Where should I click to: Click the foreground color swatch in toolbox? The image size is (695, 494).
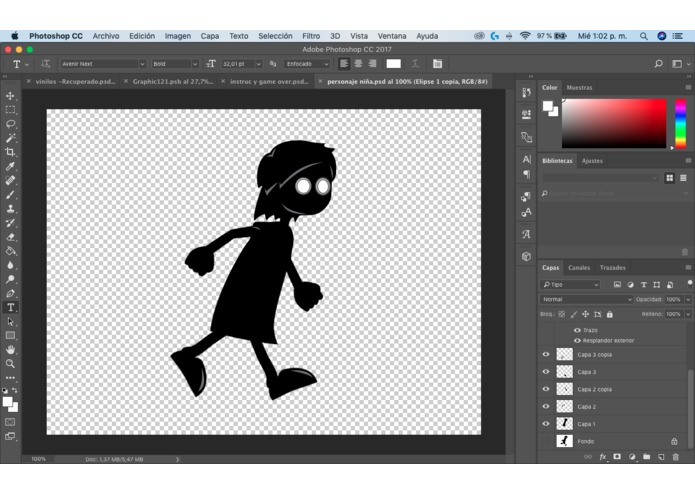click(7, 402)
